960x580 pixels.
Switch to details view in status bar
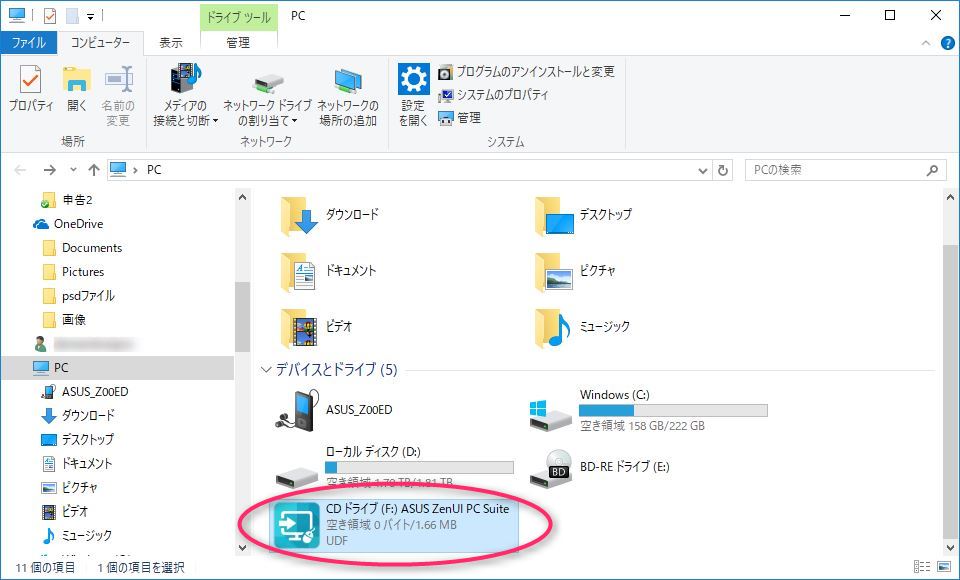pos(921,567)
